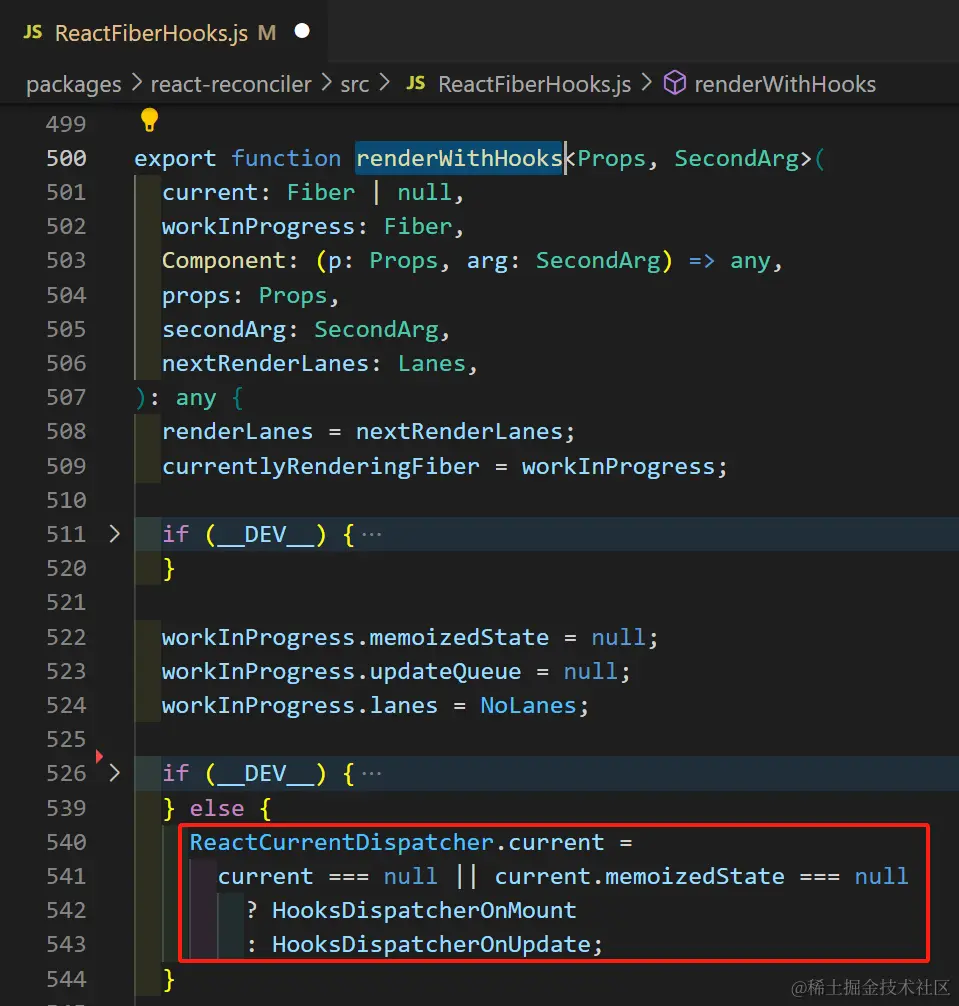
Task: Click the SecondArg type on line 505
Action: point(377,330)
